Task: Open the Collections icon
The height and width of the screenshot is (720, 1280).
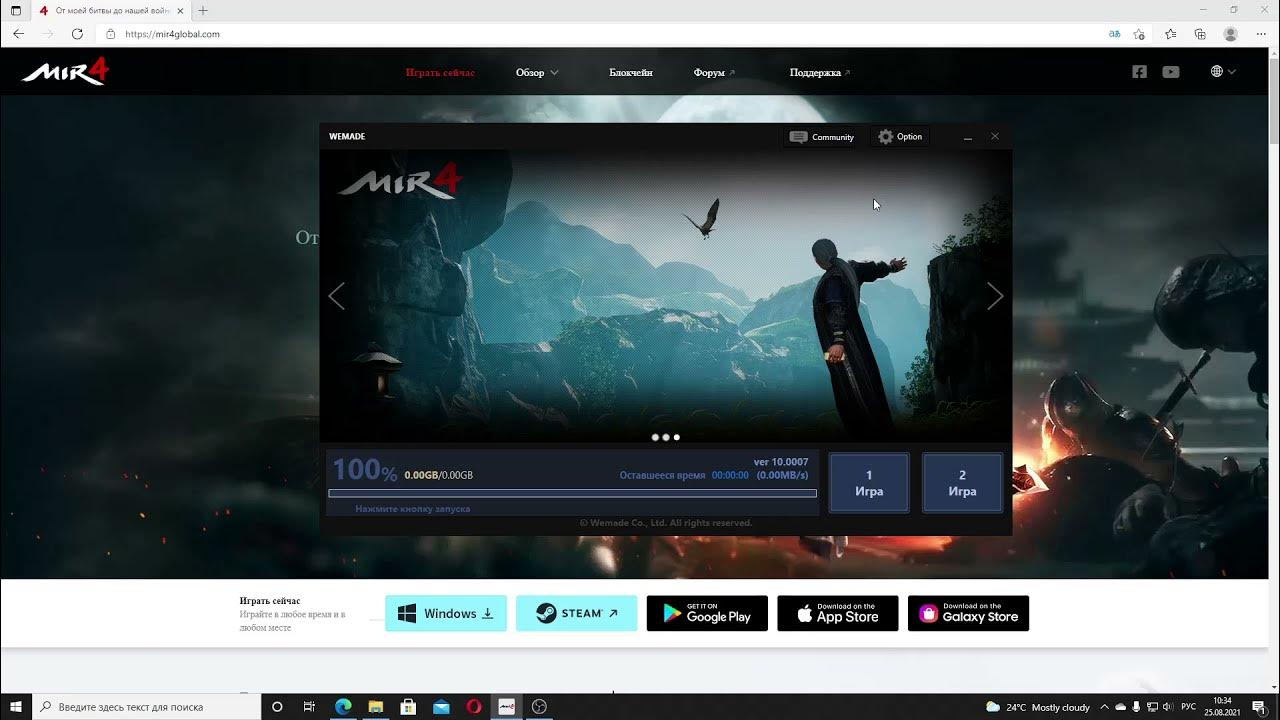Action: tap(1200, 34)
